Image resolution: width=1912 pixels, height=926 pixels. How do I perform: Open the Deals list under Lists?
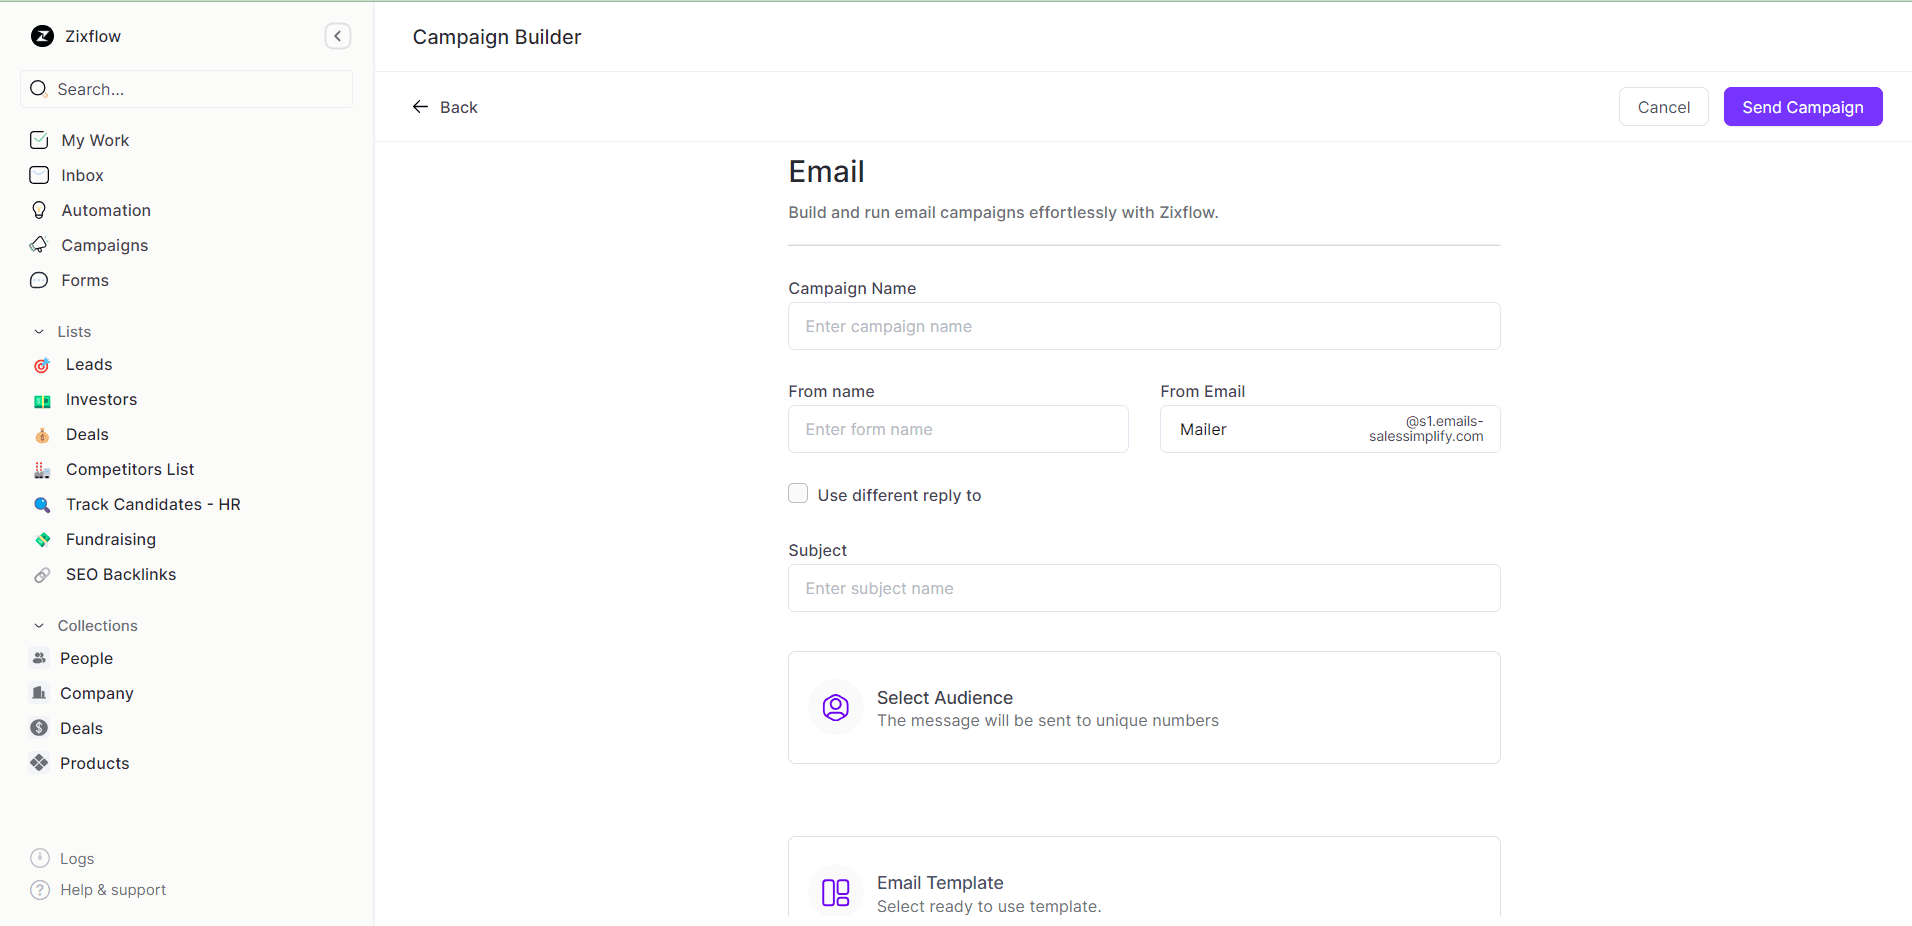click(x=86, y=434)
